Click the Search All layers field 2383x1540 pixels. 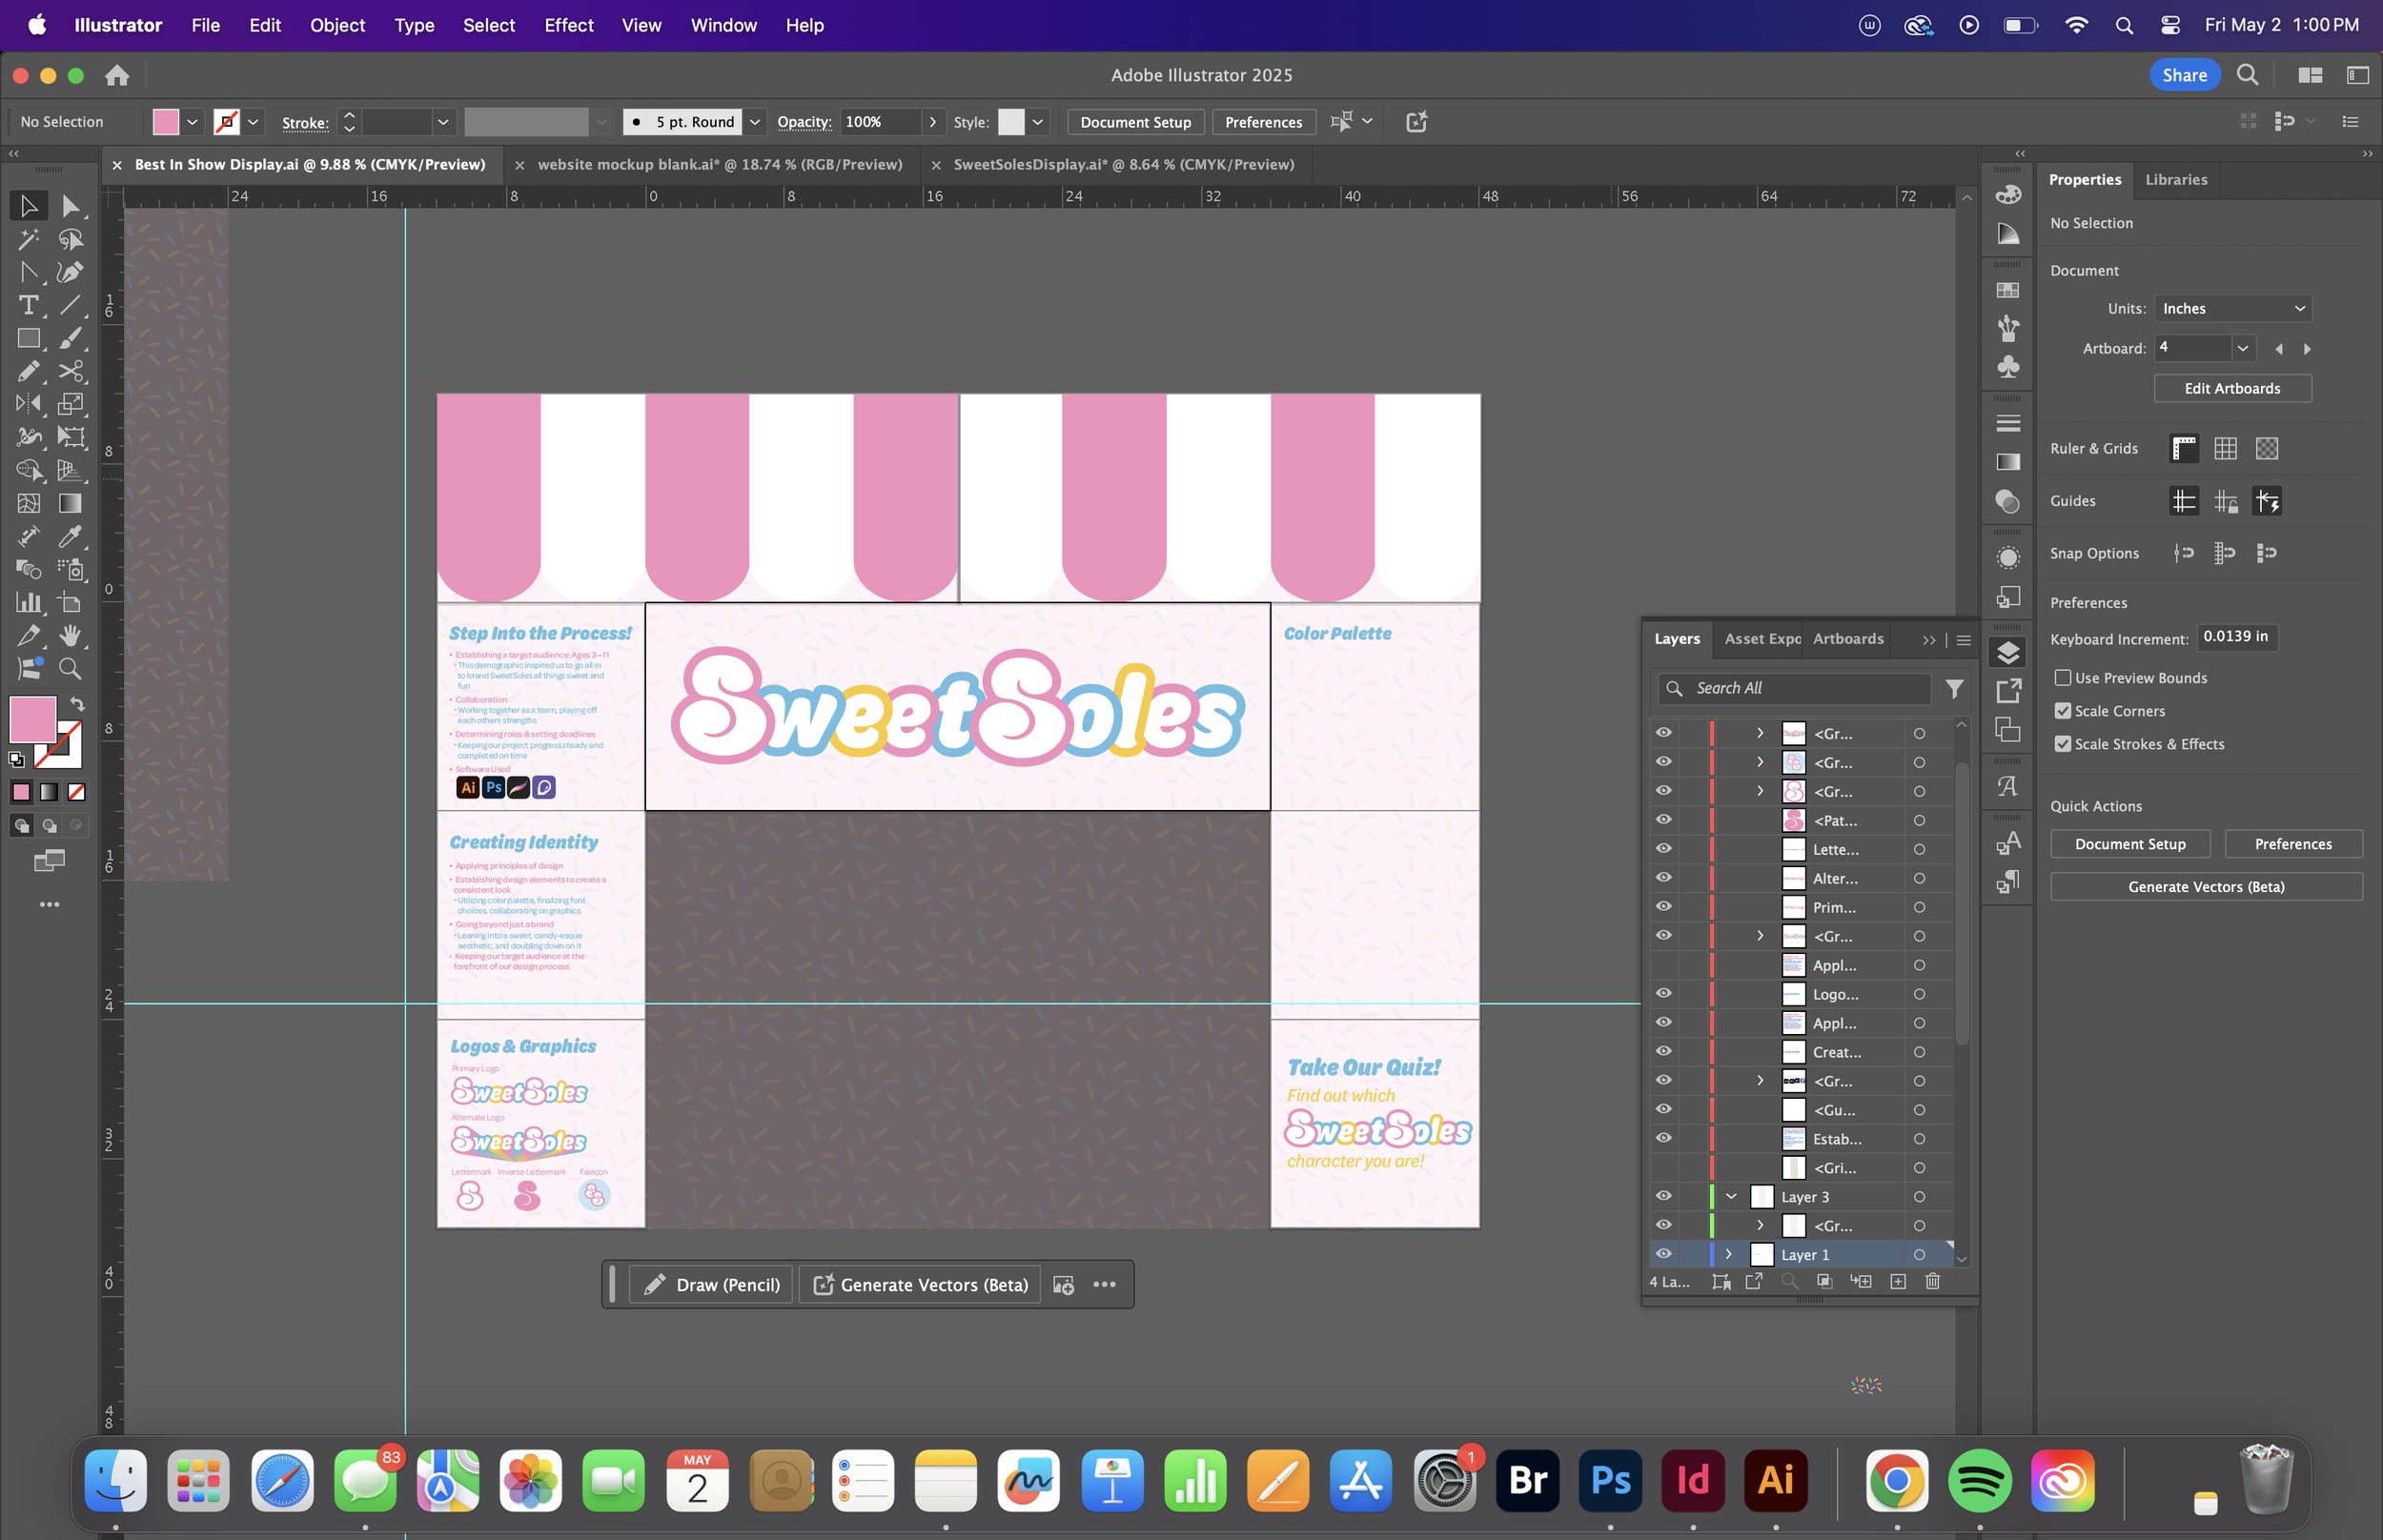click(x=1805, y=688)
